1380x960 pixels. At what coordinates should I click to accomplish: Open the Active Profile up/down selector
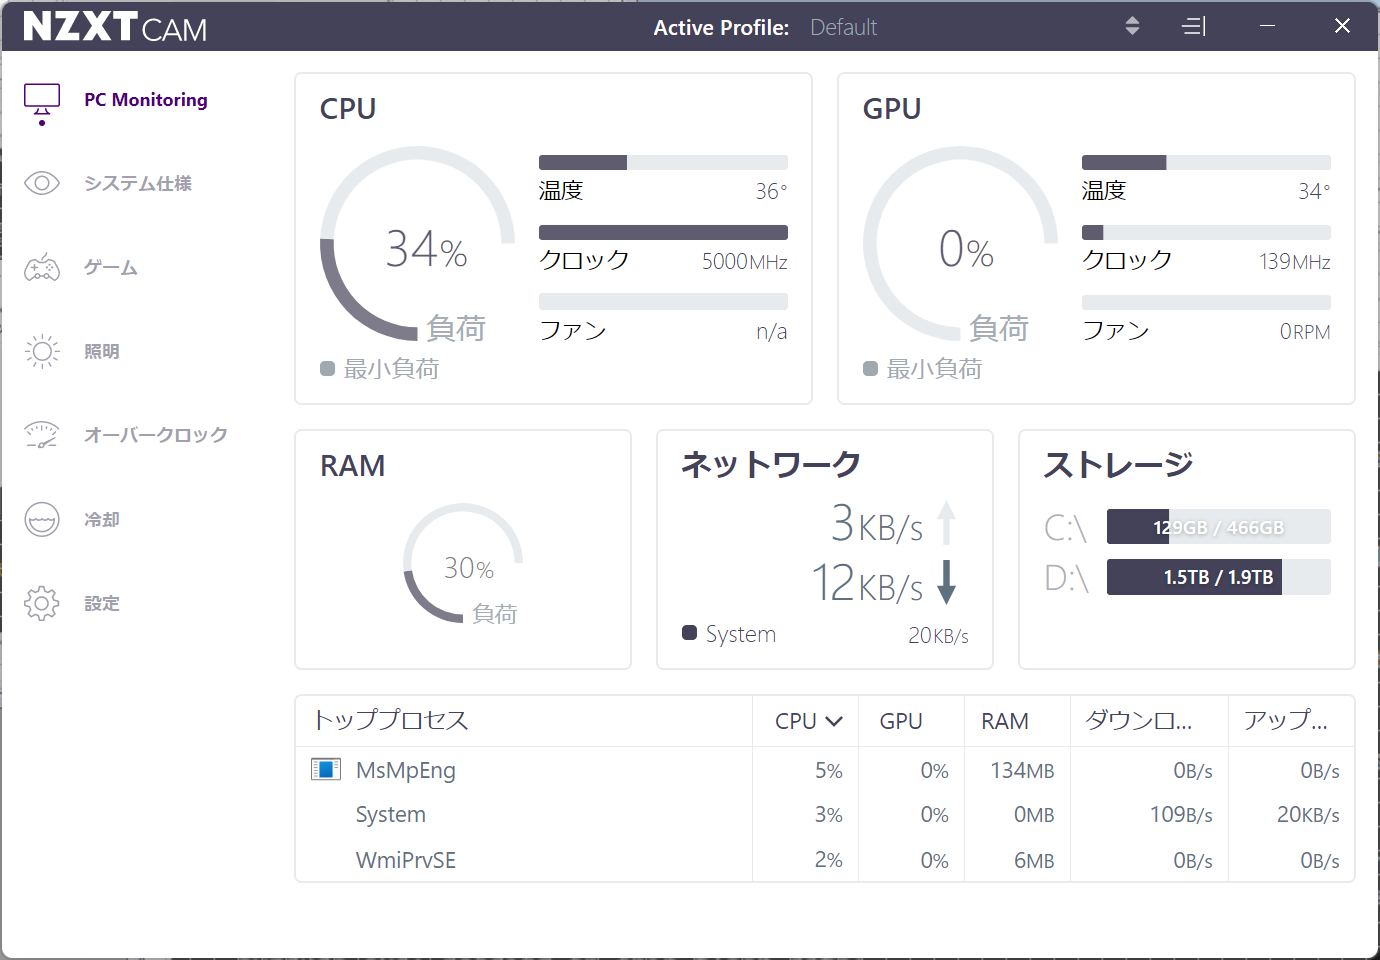(x=1132, y=27)
